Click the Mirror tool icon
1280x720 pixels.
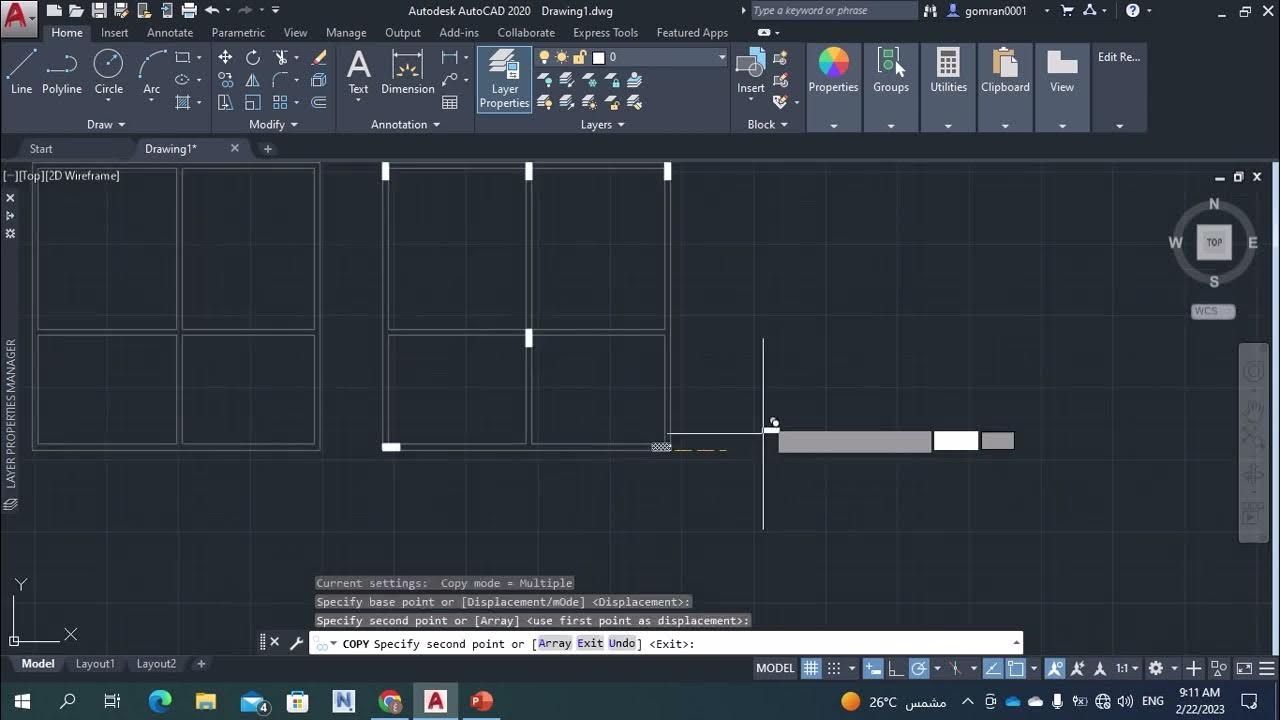(253, 80)
